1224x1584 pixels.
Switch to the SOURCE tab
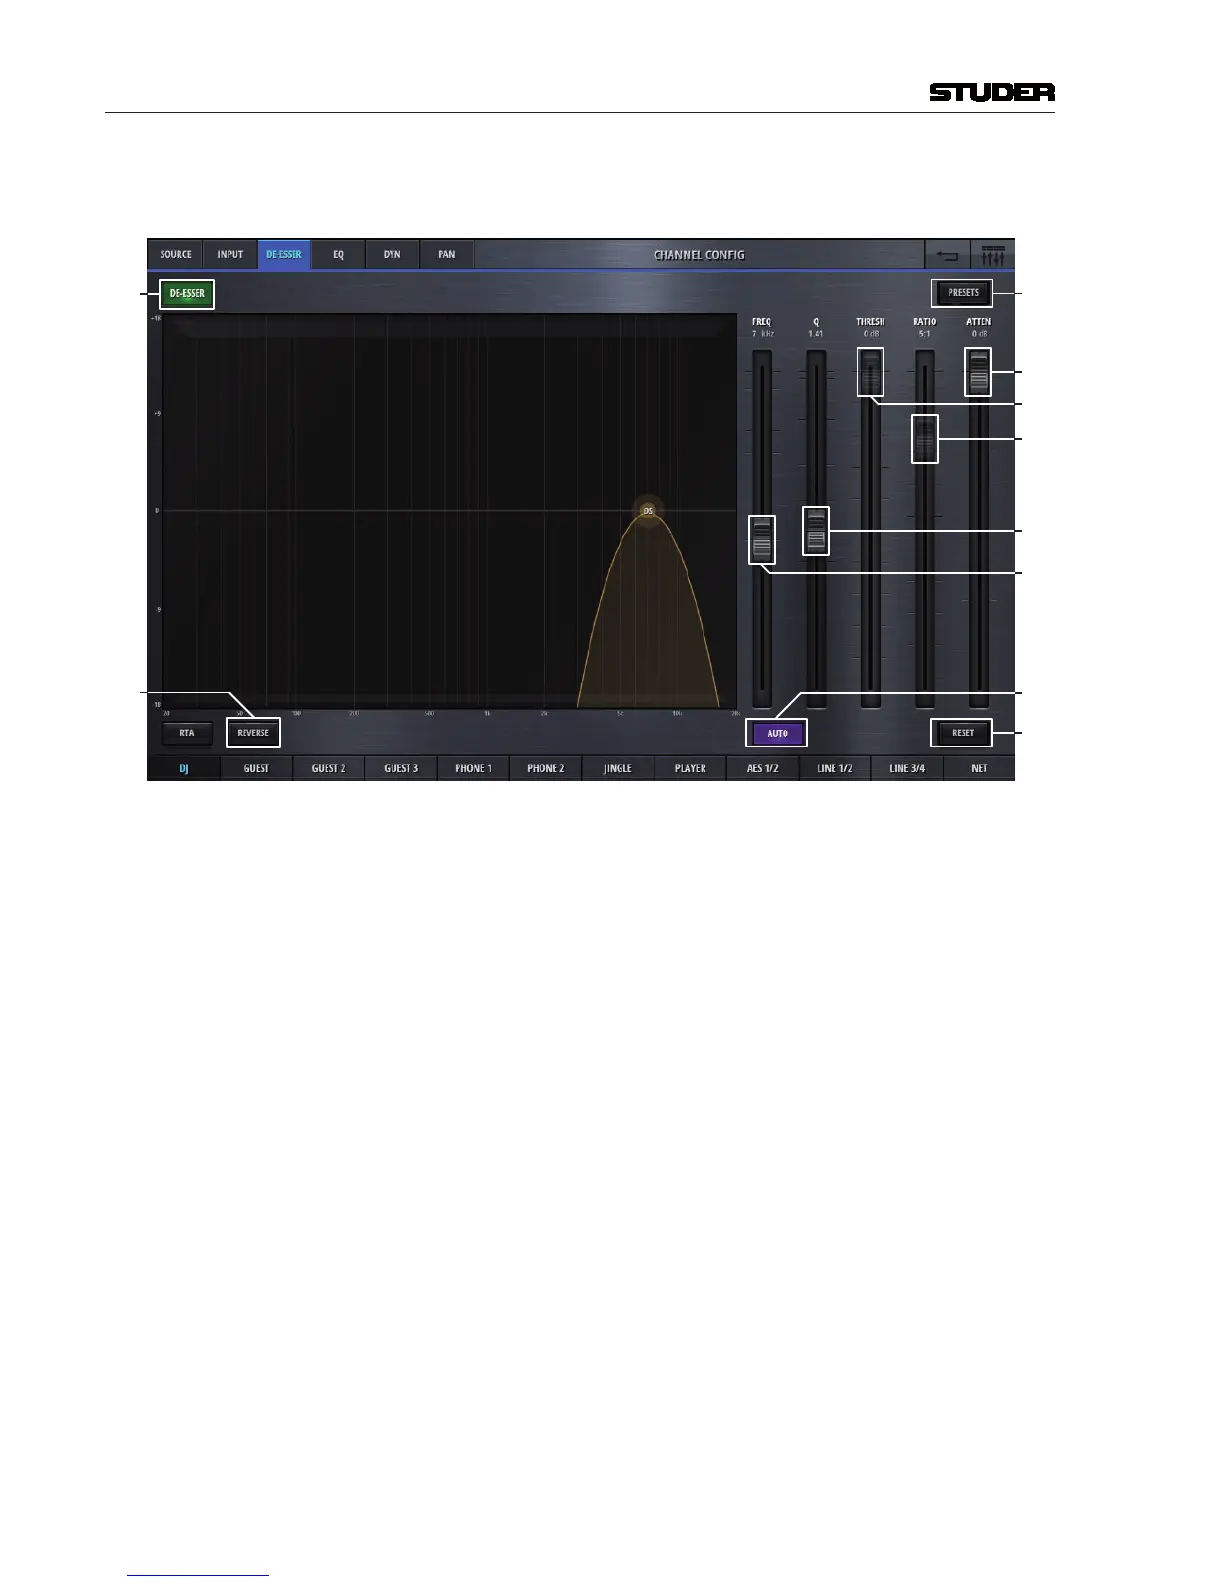point(176,255)
